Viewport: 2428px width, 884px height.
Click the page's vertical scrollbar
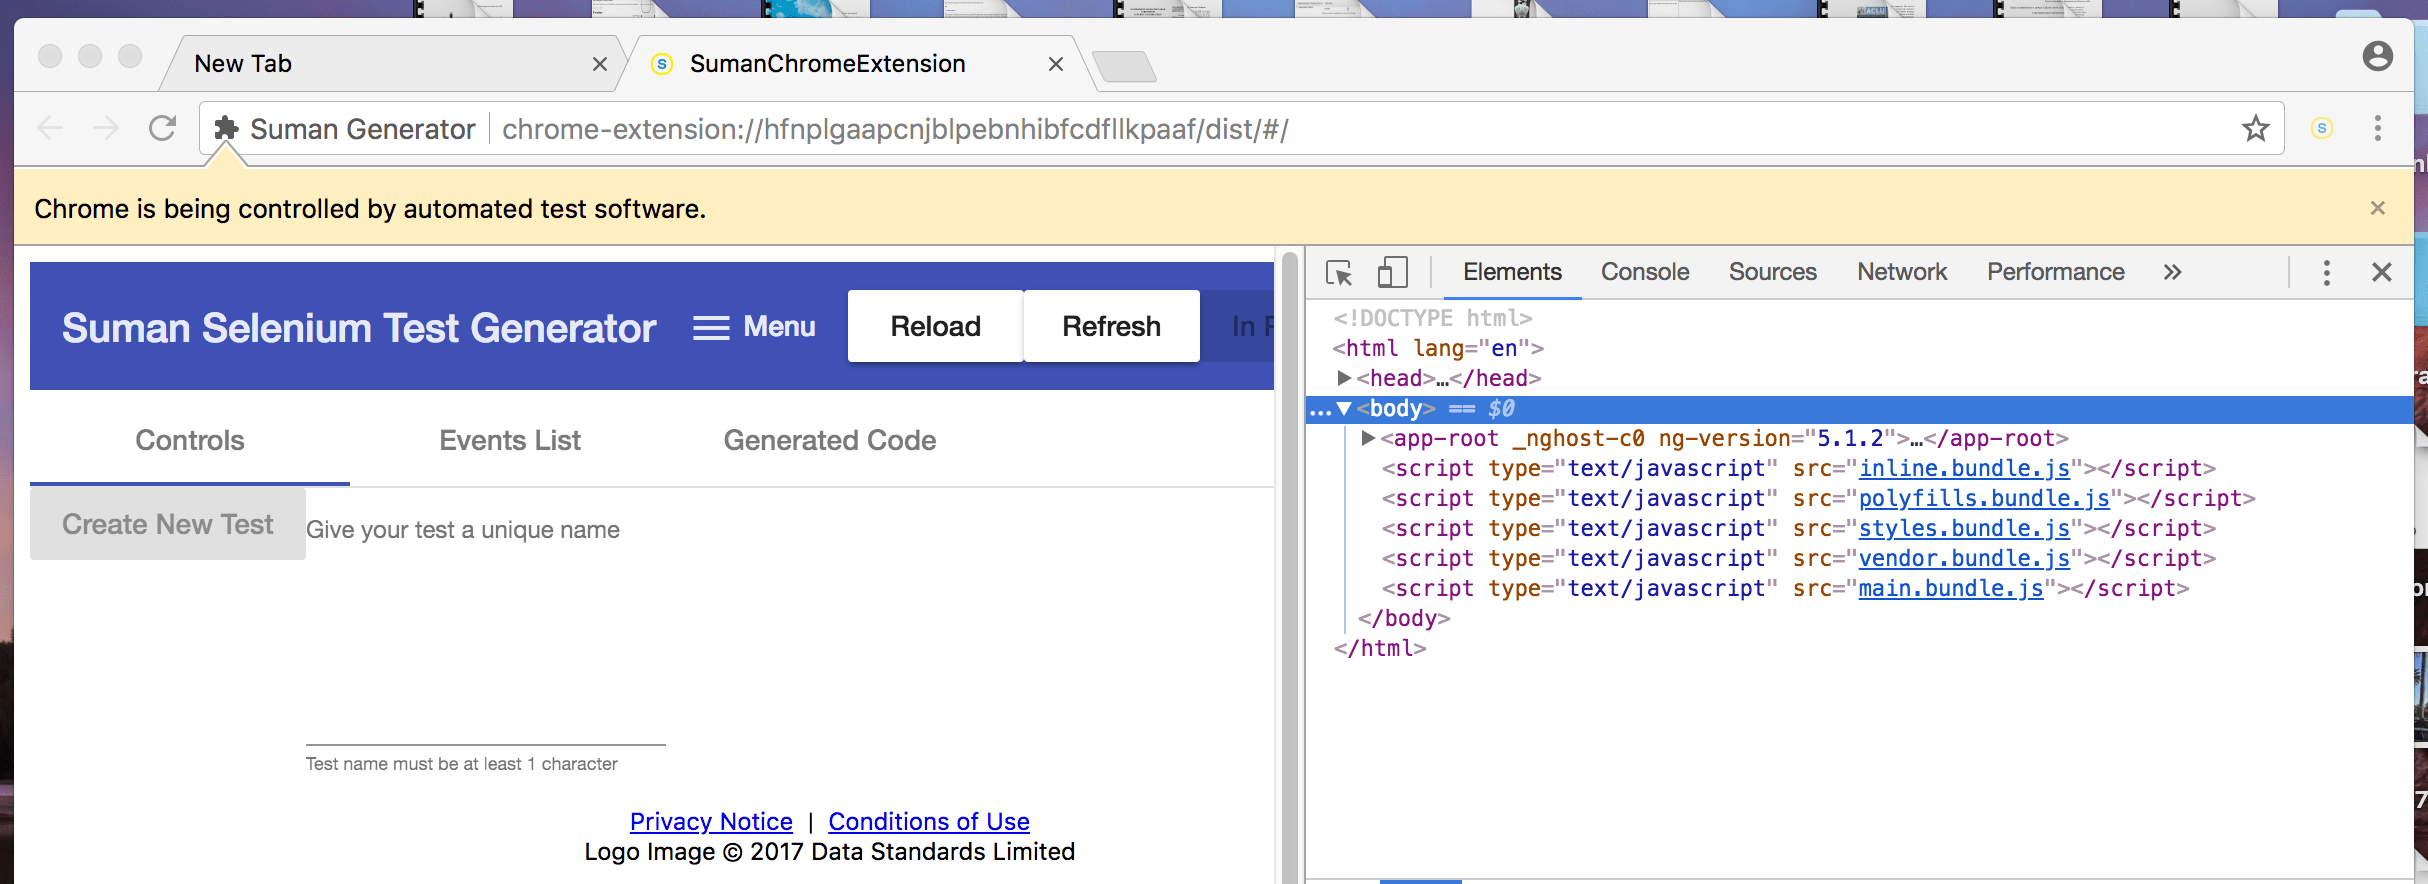pos(1290,565)
